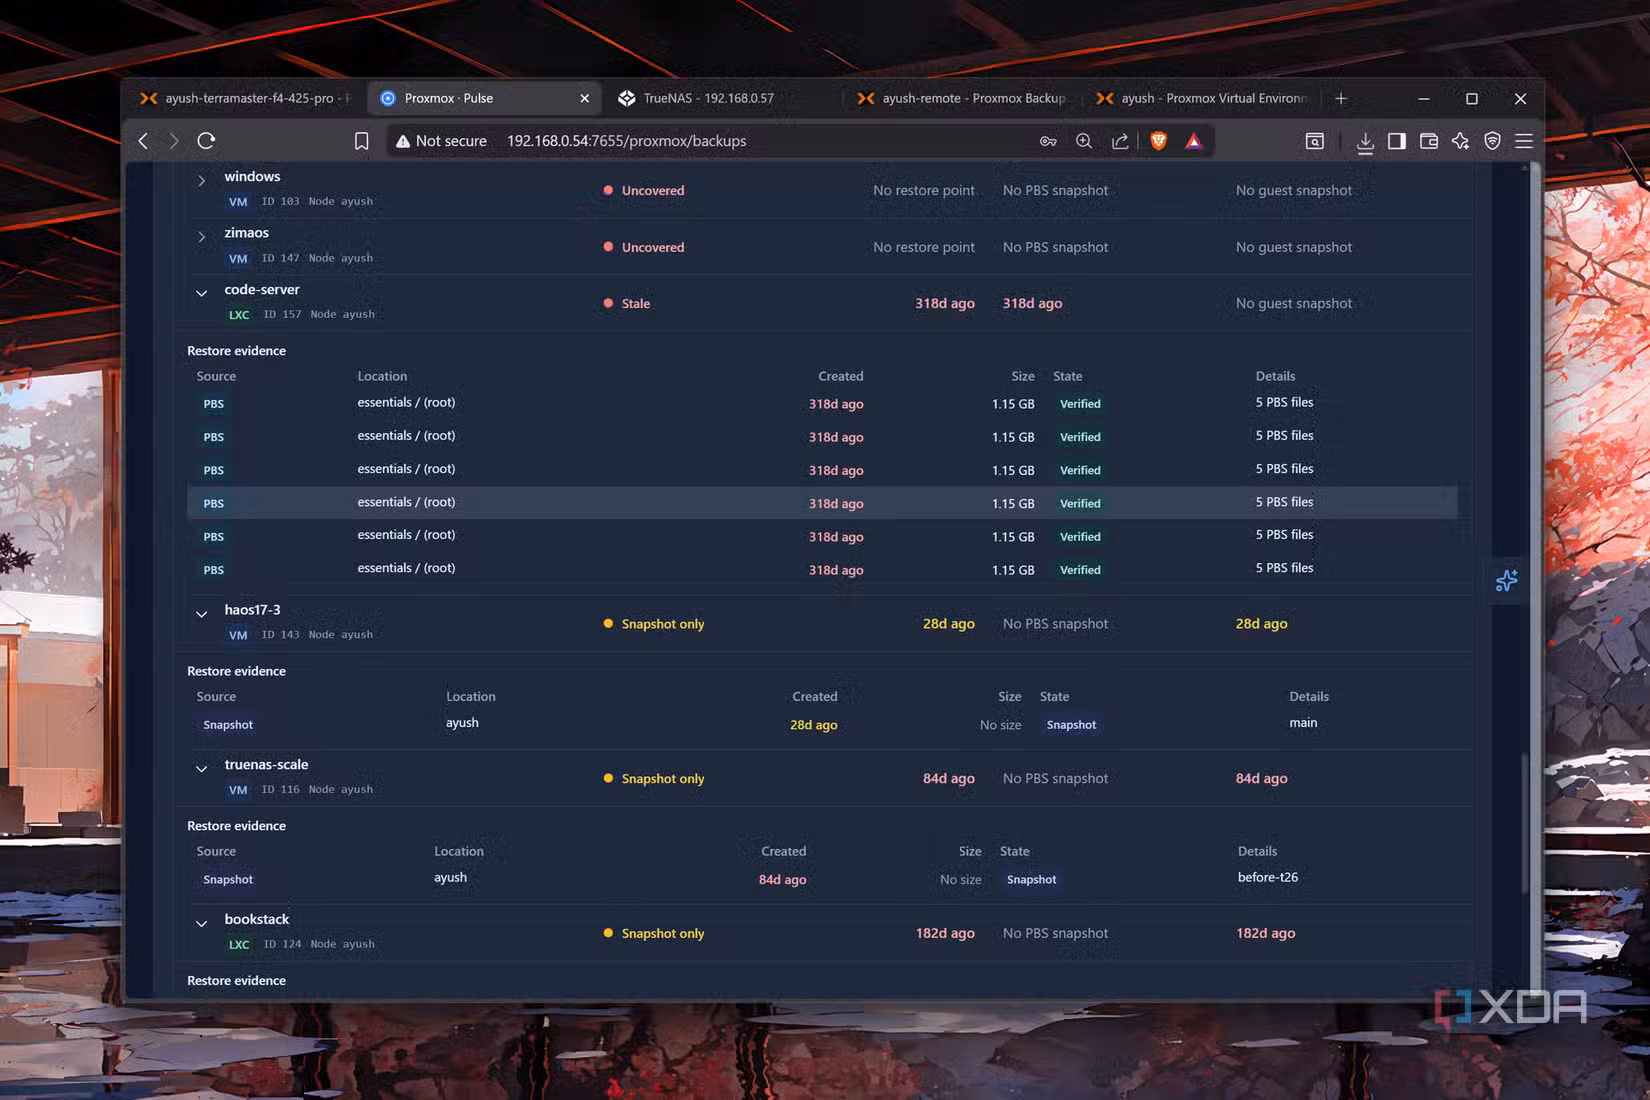Click the Brave Rewards triangle icon
1650x1100 pixels.
pos(1193,141)
